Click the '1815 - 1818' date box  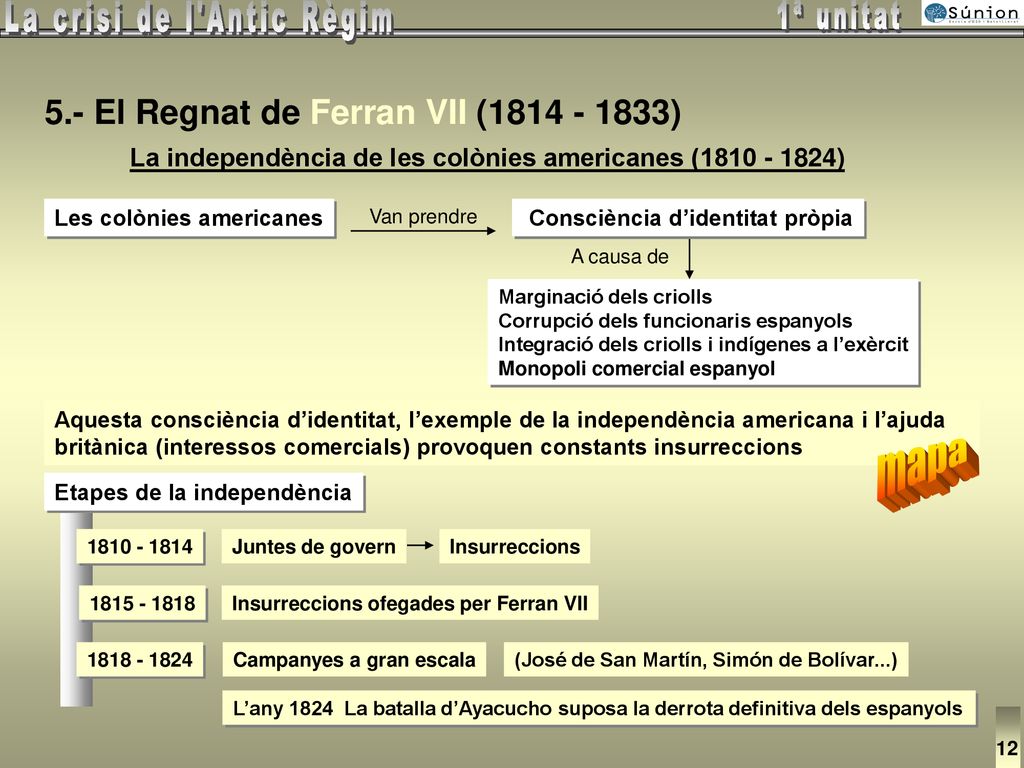coord(142,603)
